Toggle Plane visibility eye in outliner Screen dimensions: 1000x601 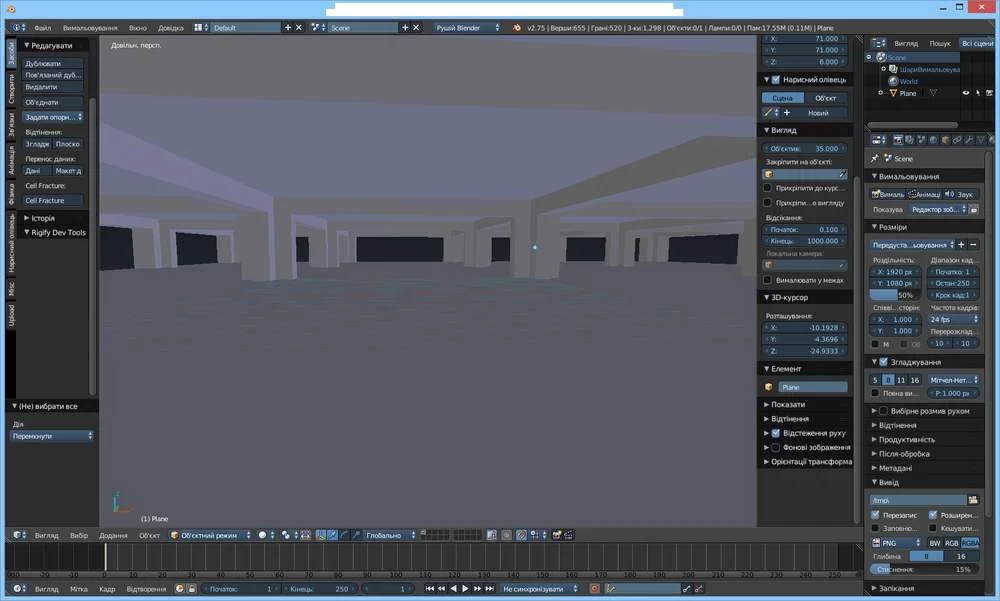966,93
